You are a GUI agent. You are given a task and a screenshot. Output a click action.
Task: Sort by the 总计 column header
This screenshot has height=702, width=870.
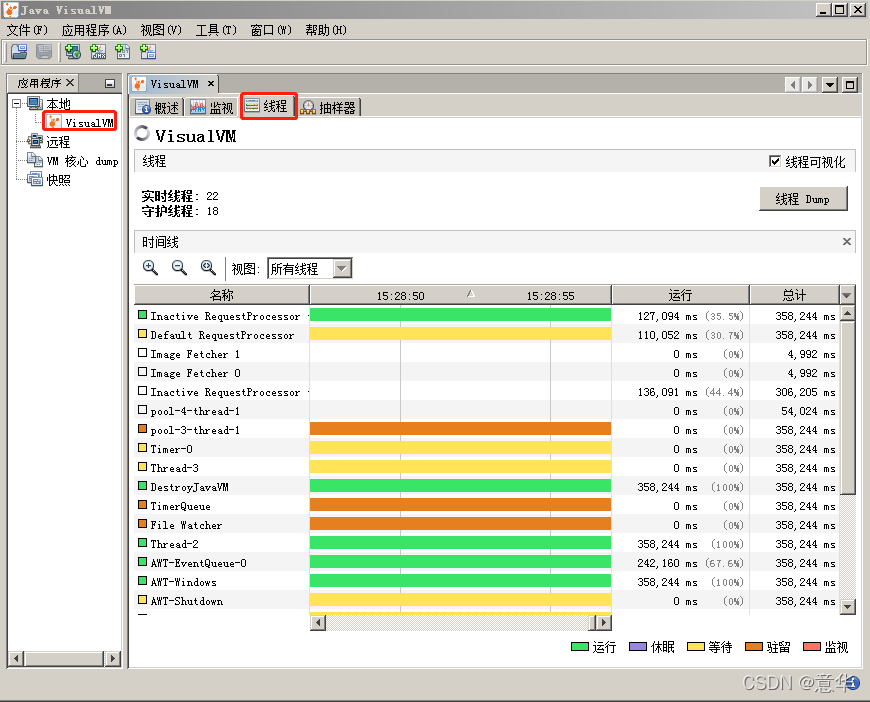click(795, 295)
